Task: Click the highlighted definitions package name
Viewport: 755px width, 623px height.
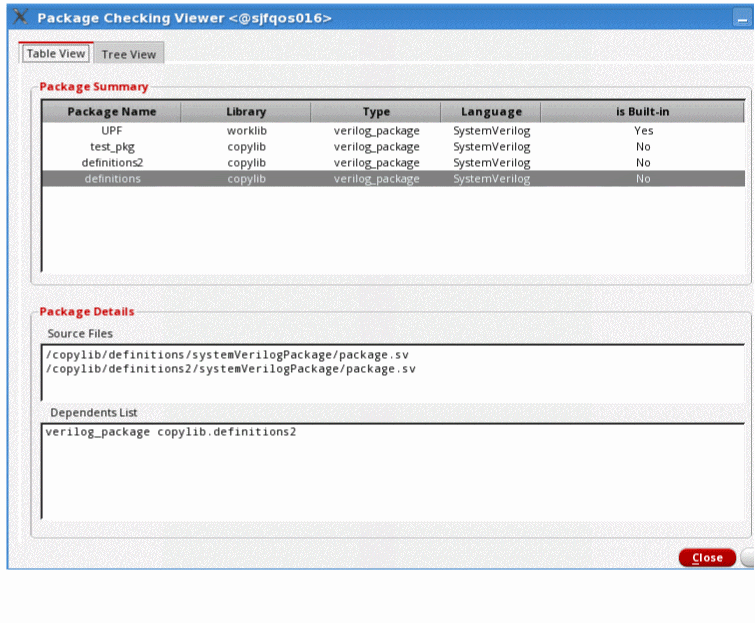Action: tap(111, 179)
